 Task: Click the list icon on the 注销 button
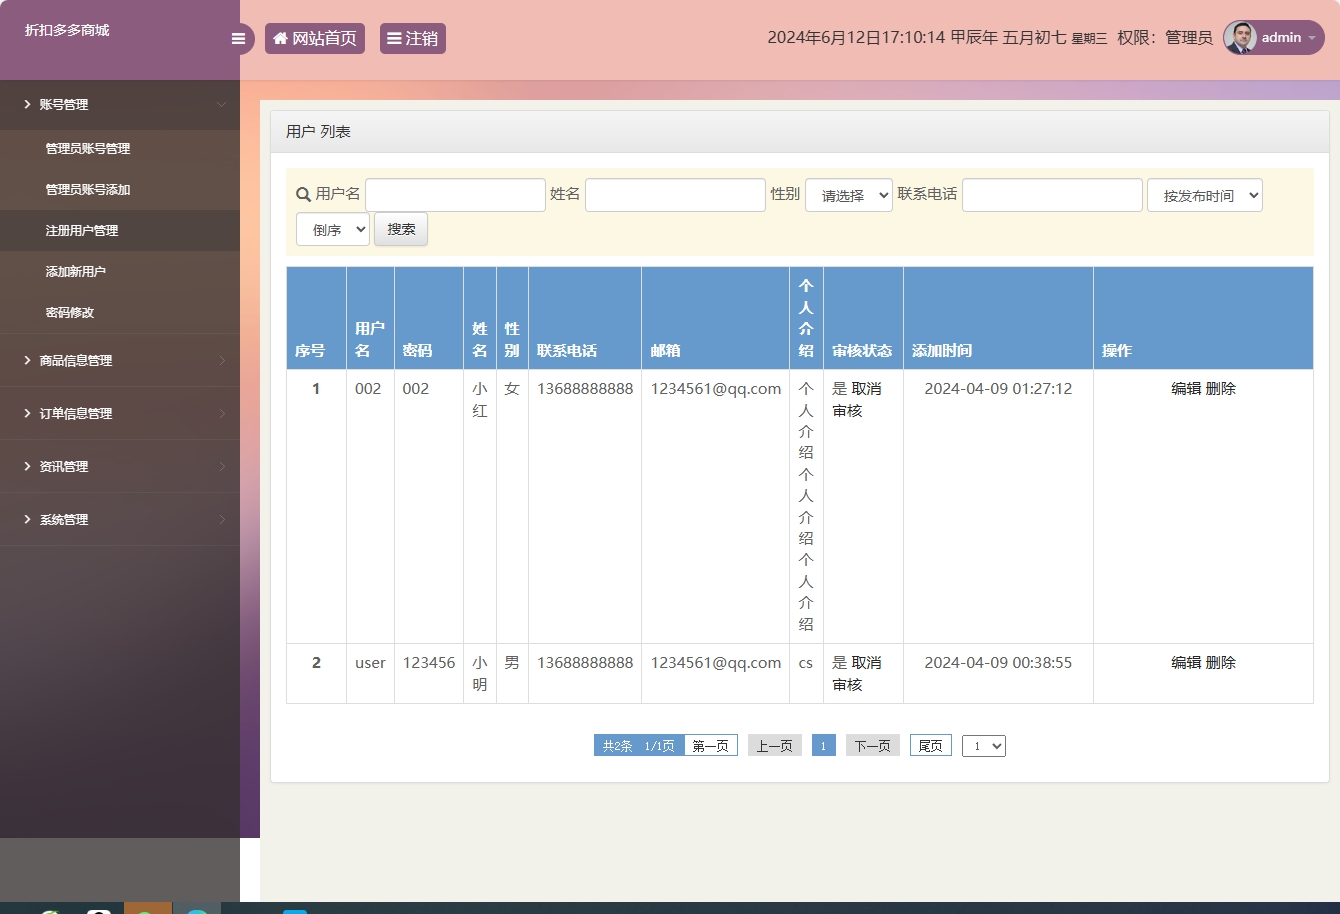pyautogui.click(x=395, y=37)
